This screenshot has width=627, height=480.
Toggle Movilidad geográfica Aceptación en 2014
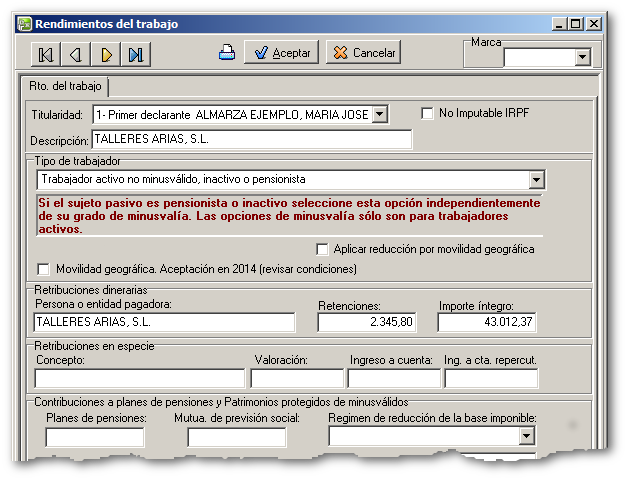point(43,269)
